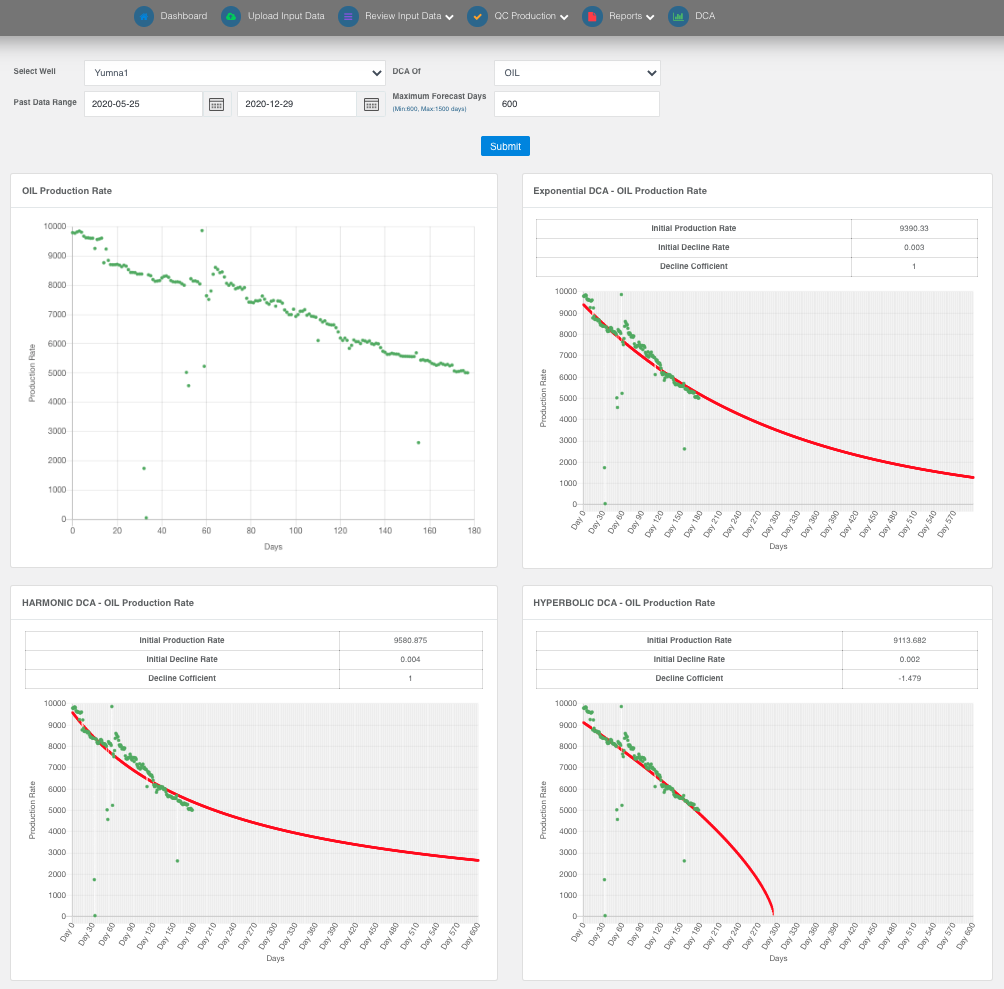Click the Maximum Forecast Days field
The height and width of the screenshot is (989, 1004).
coord(577,104)
